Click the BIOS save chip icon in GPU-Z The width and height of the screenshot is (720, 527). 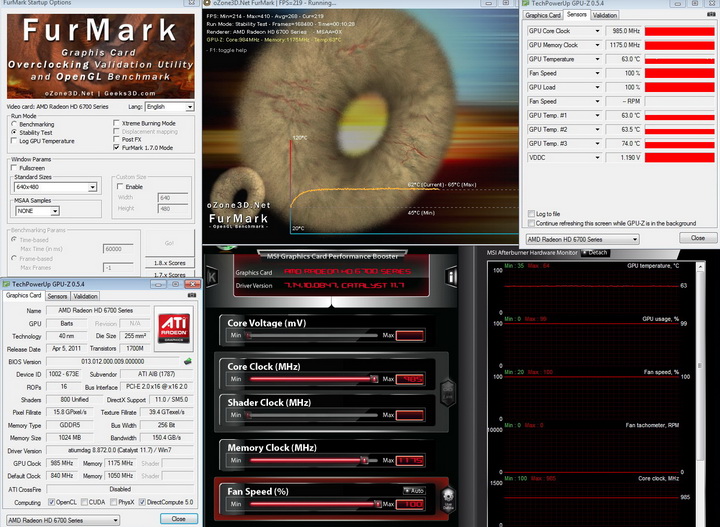[x=188, y=361]
